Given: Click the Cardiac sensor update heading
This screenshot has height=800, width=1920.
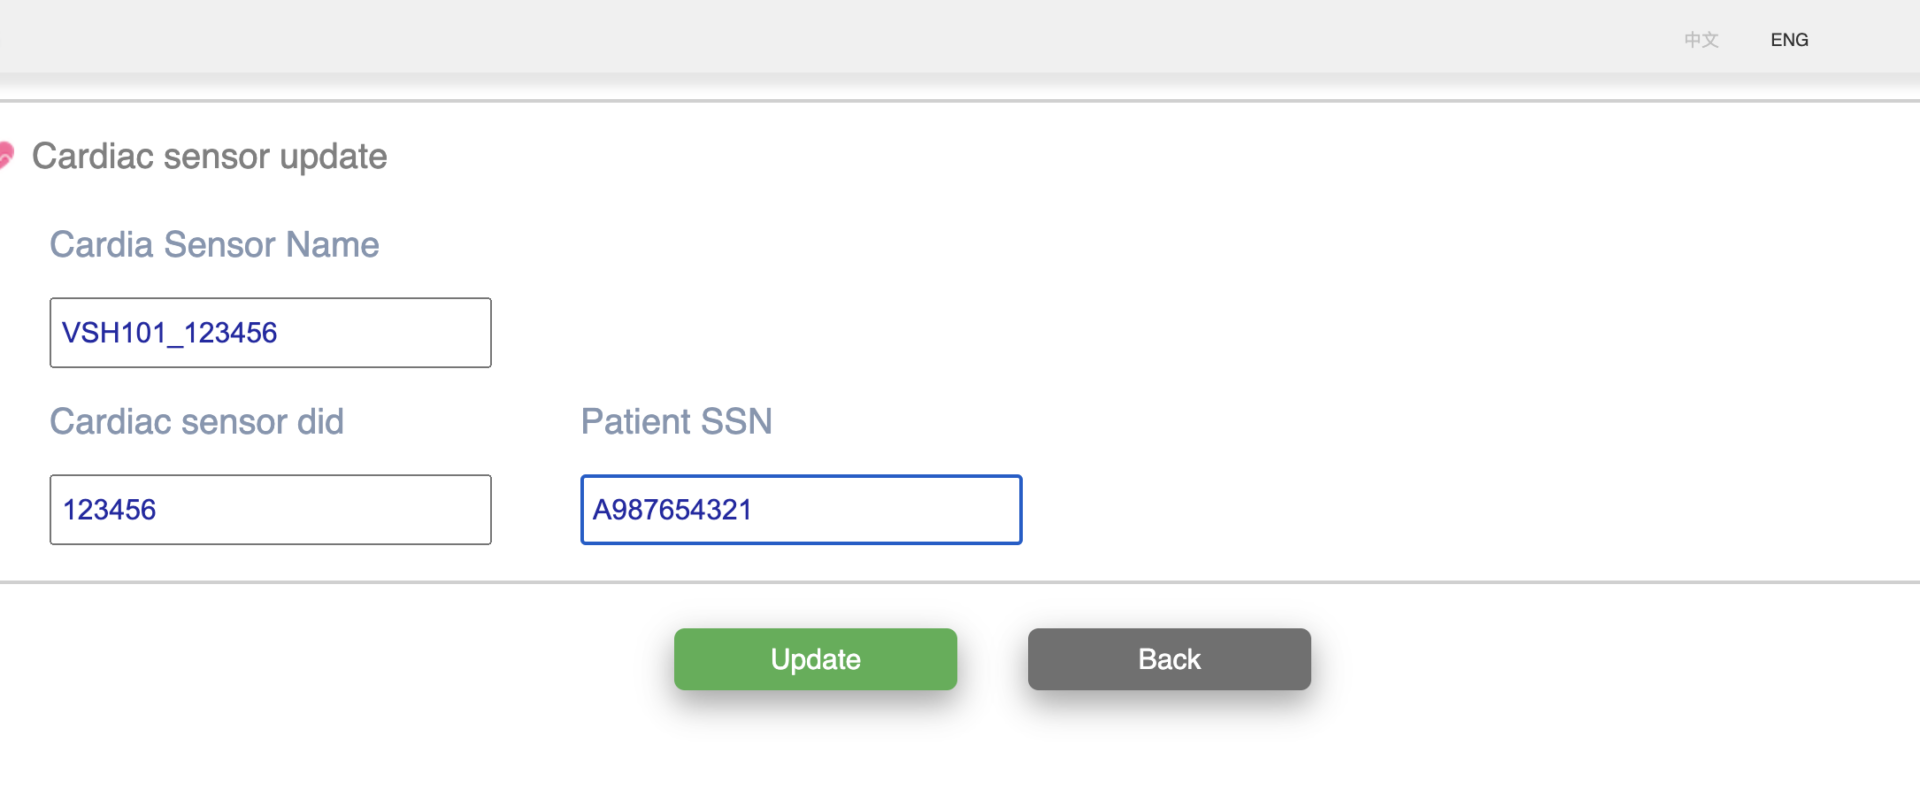Looking at the screenshot, I should 209,157.
